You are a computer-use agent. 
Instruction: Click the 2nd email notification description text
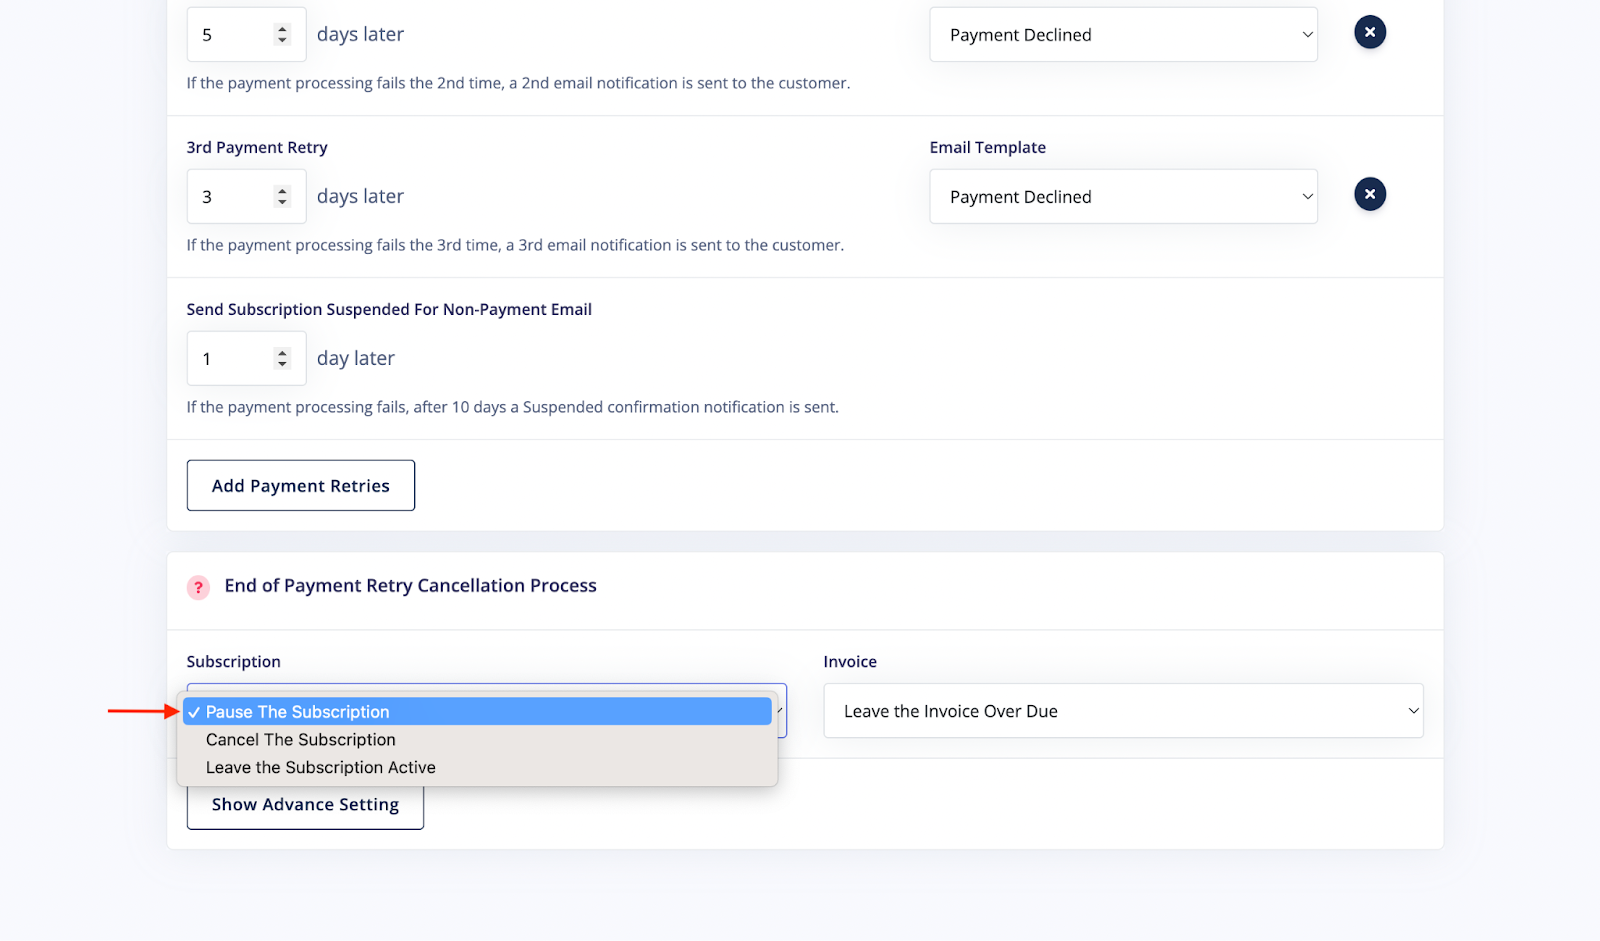click(x=518, y=83)
